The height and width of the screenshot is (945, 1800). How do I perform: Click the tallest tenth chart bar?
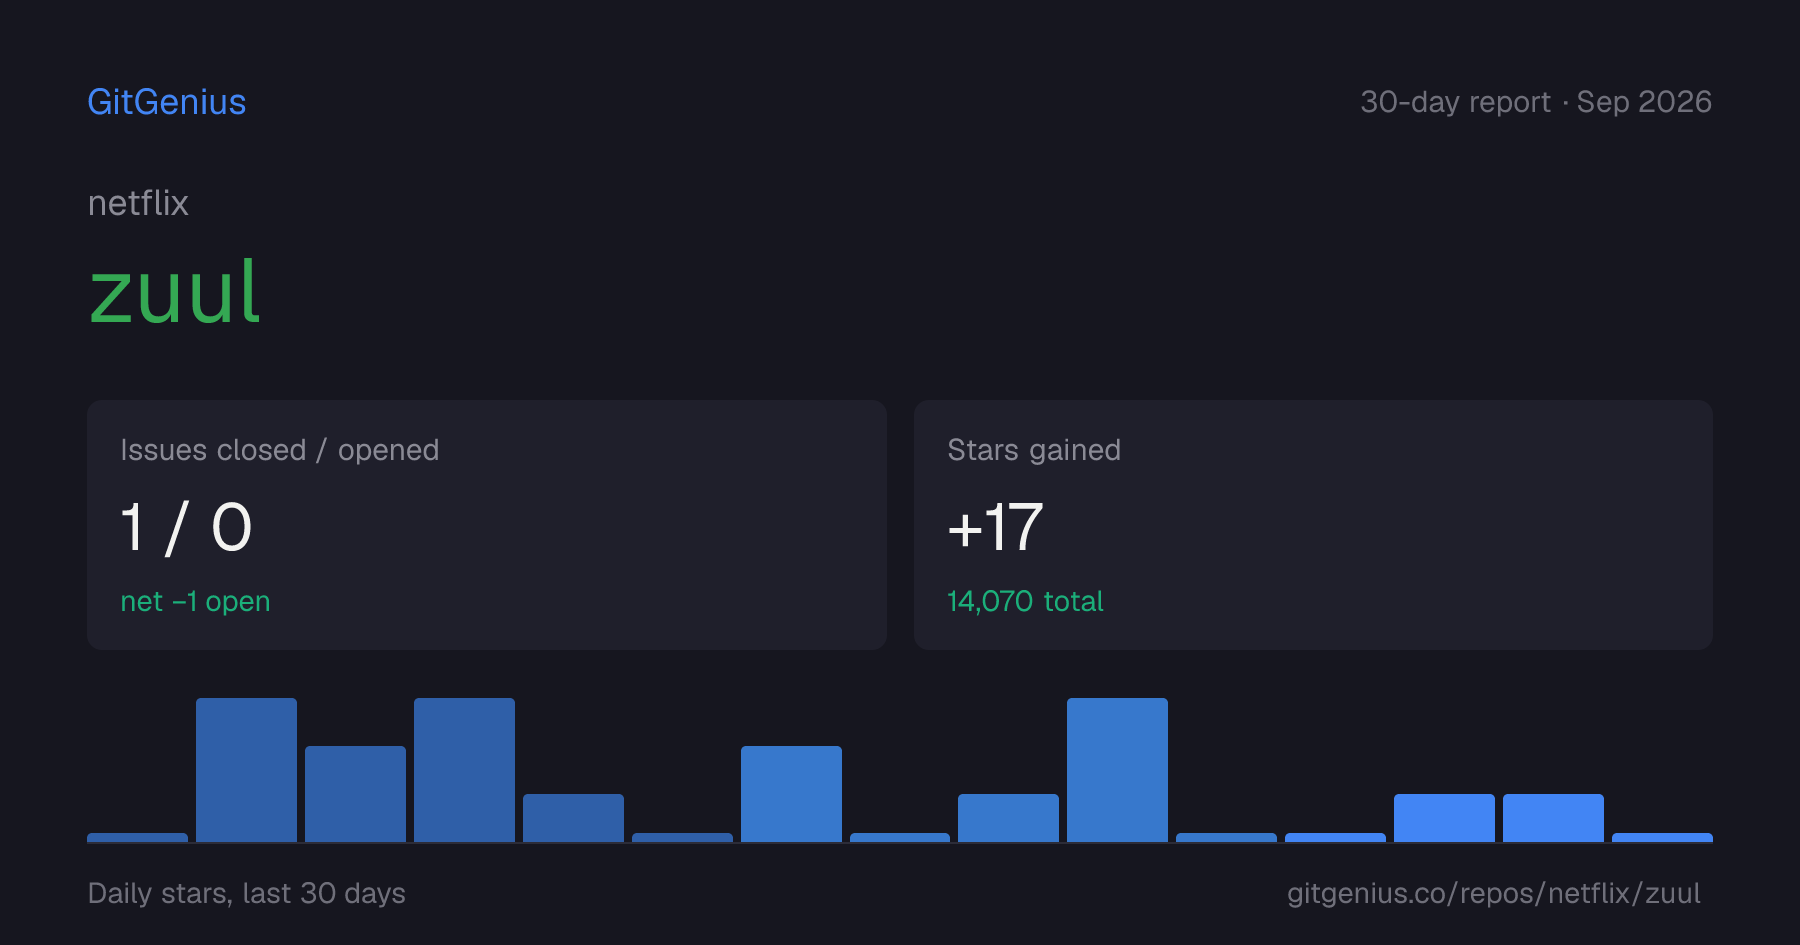pos(1117,770)
